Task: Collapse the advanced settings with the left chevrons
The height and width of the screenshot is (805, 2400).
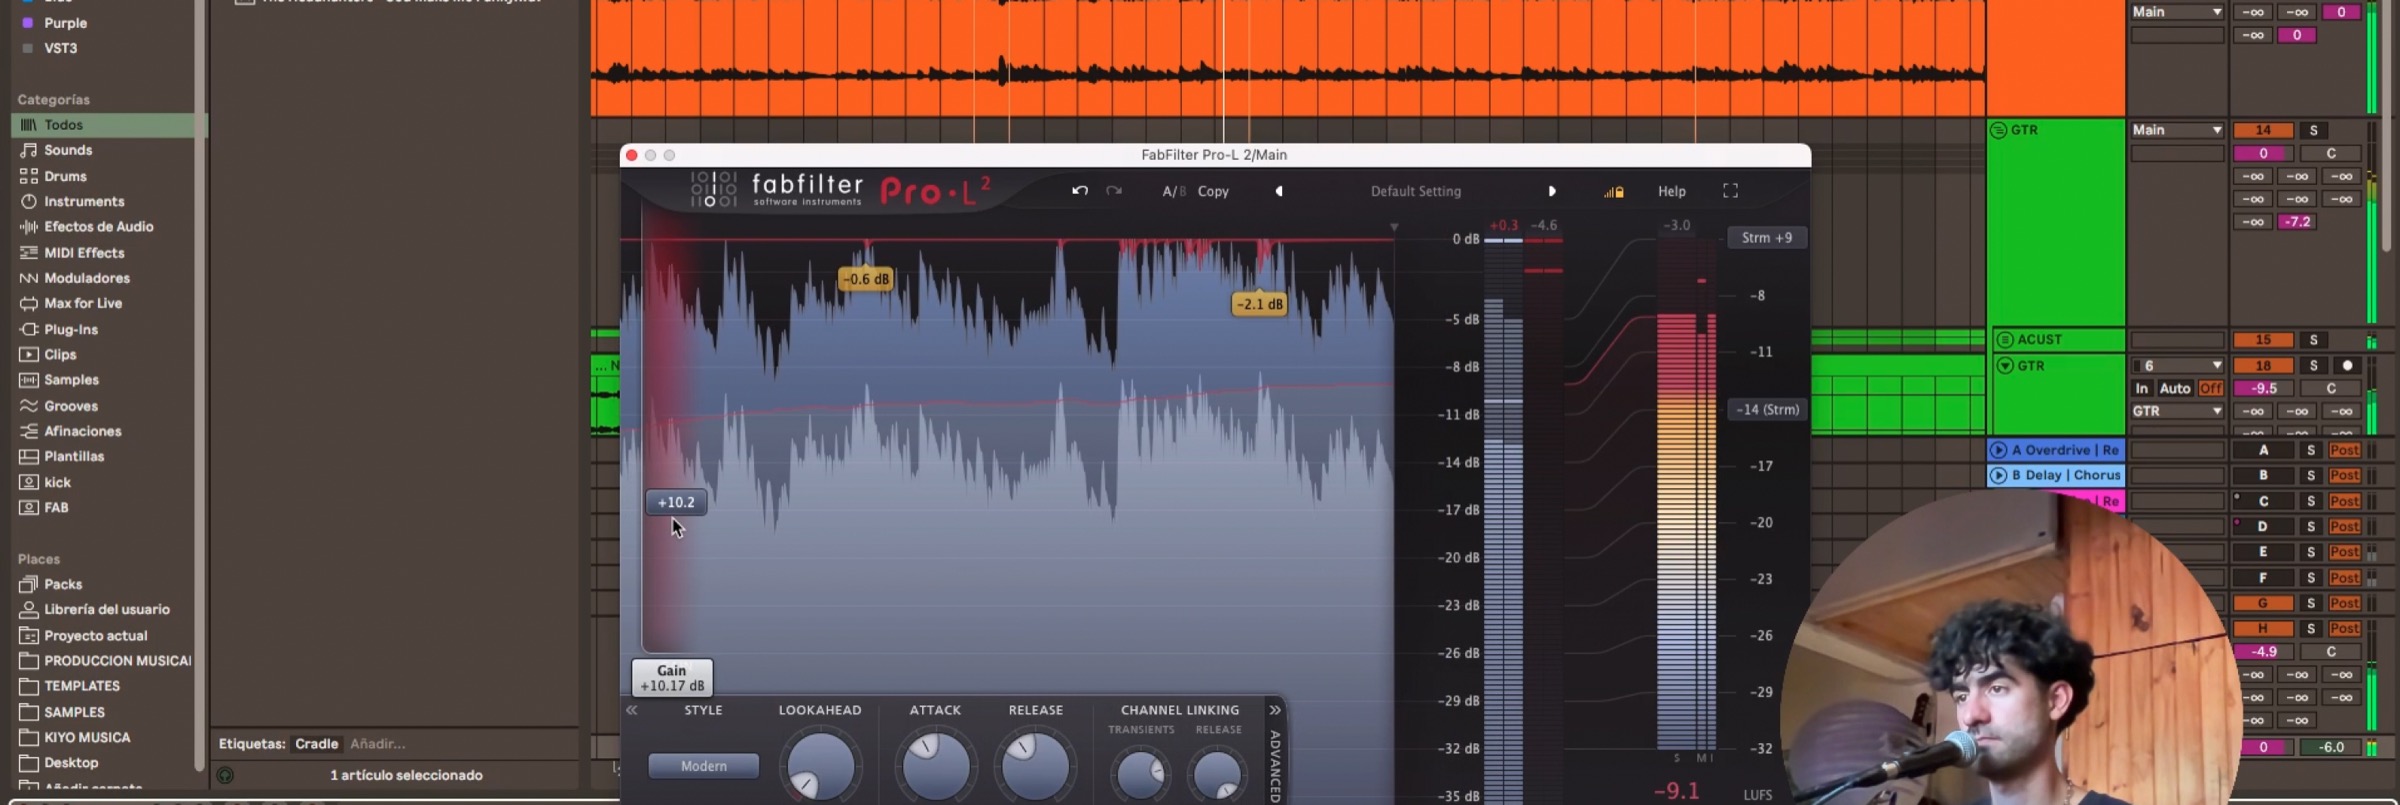Action: pyautogui.click(x=632, y=710)
